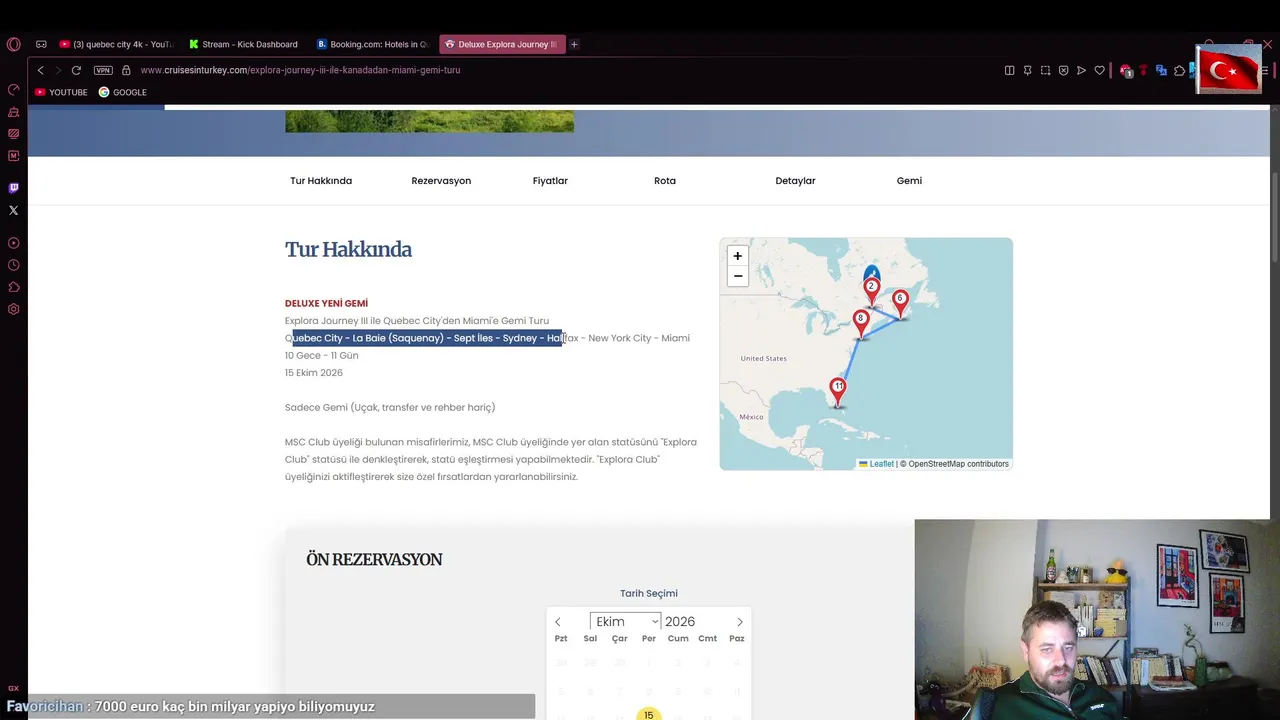1280x720 pixels.
Task: Take a snapshot with the dashed-square icon
Action: point(1045,70)
